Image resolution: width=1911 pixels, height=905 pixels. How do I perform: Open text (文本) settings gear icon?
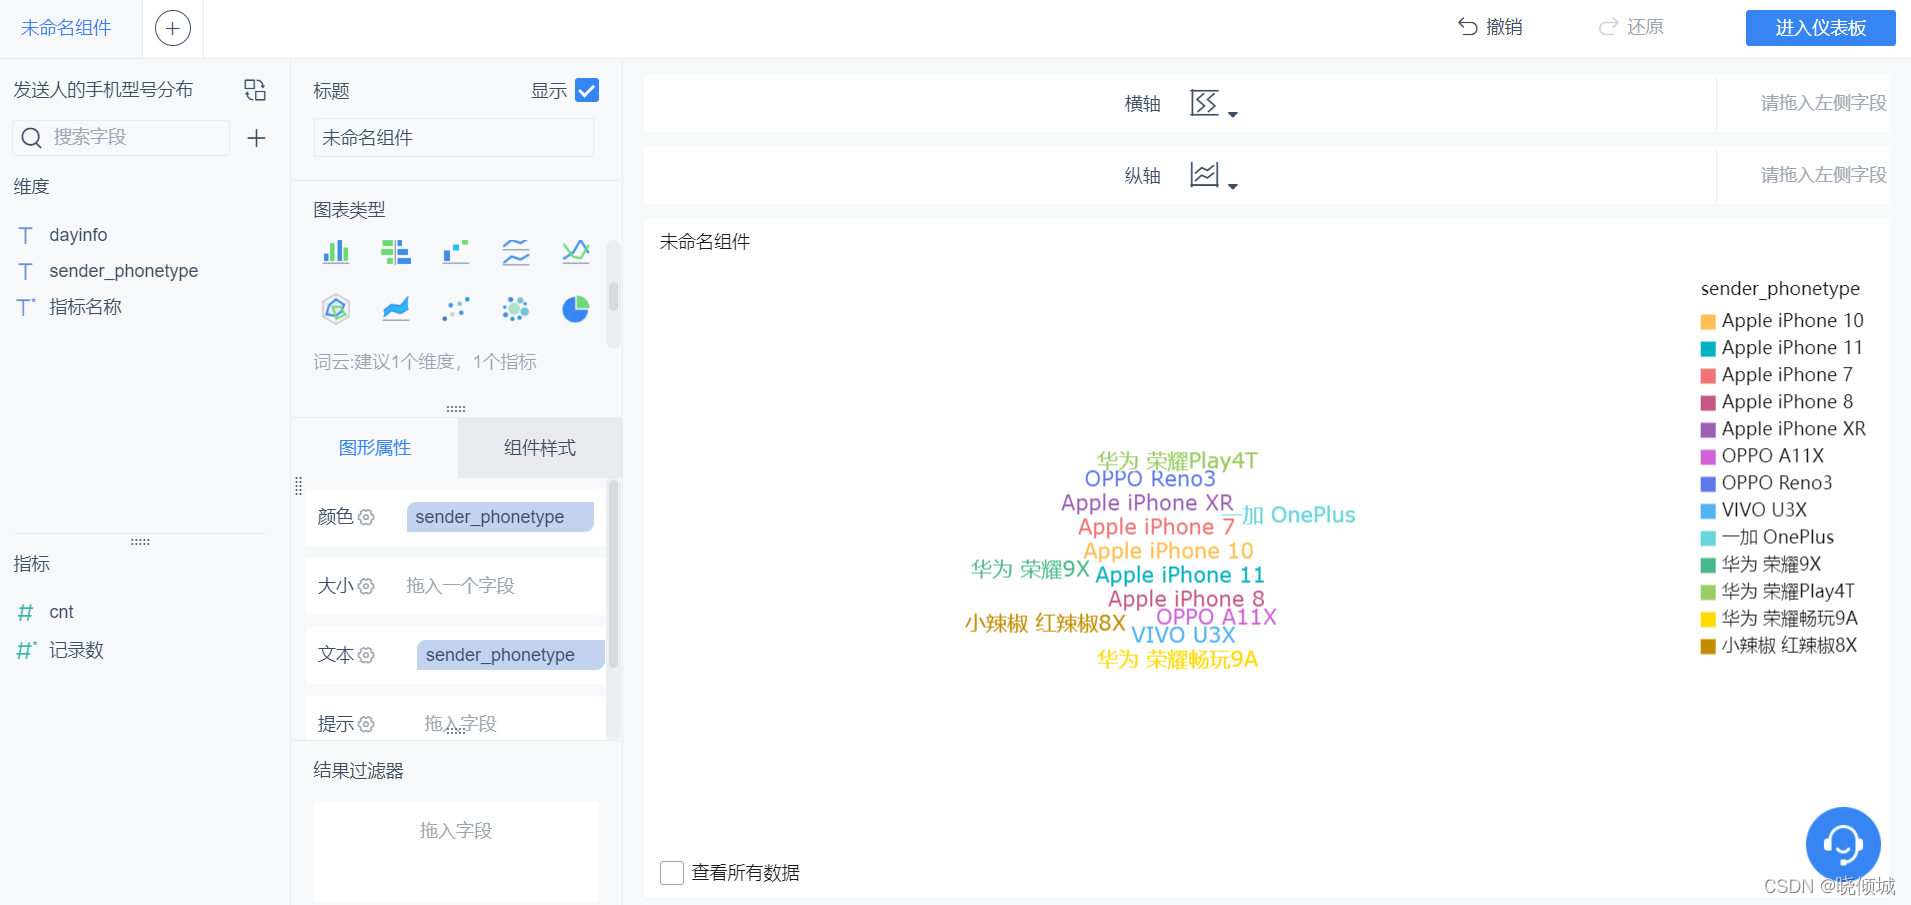[x=366, y=655]
